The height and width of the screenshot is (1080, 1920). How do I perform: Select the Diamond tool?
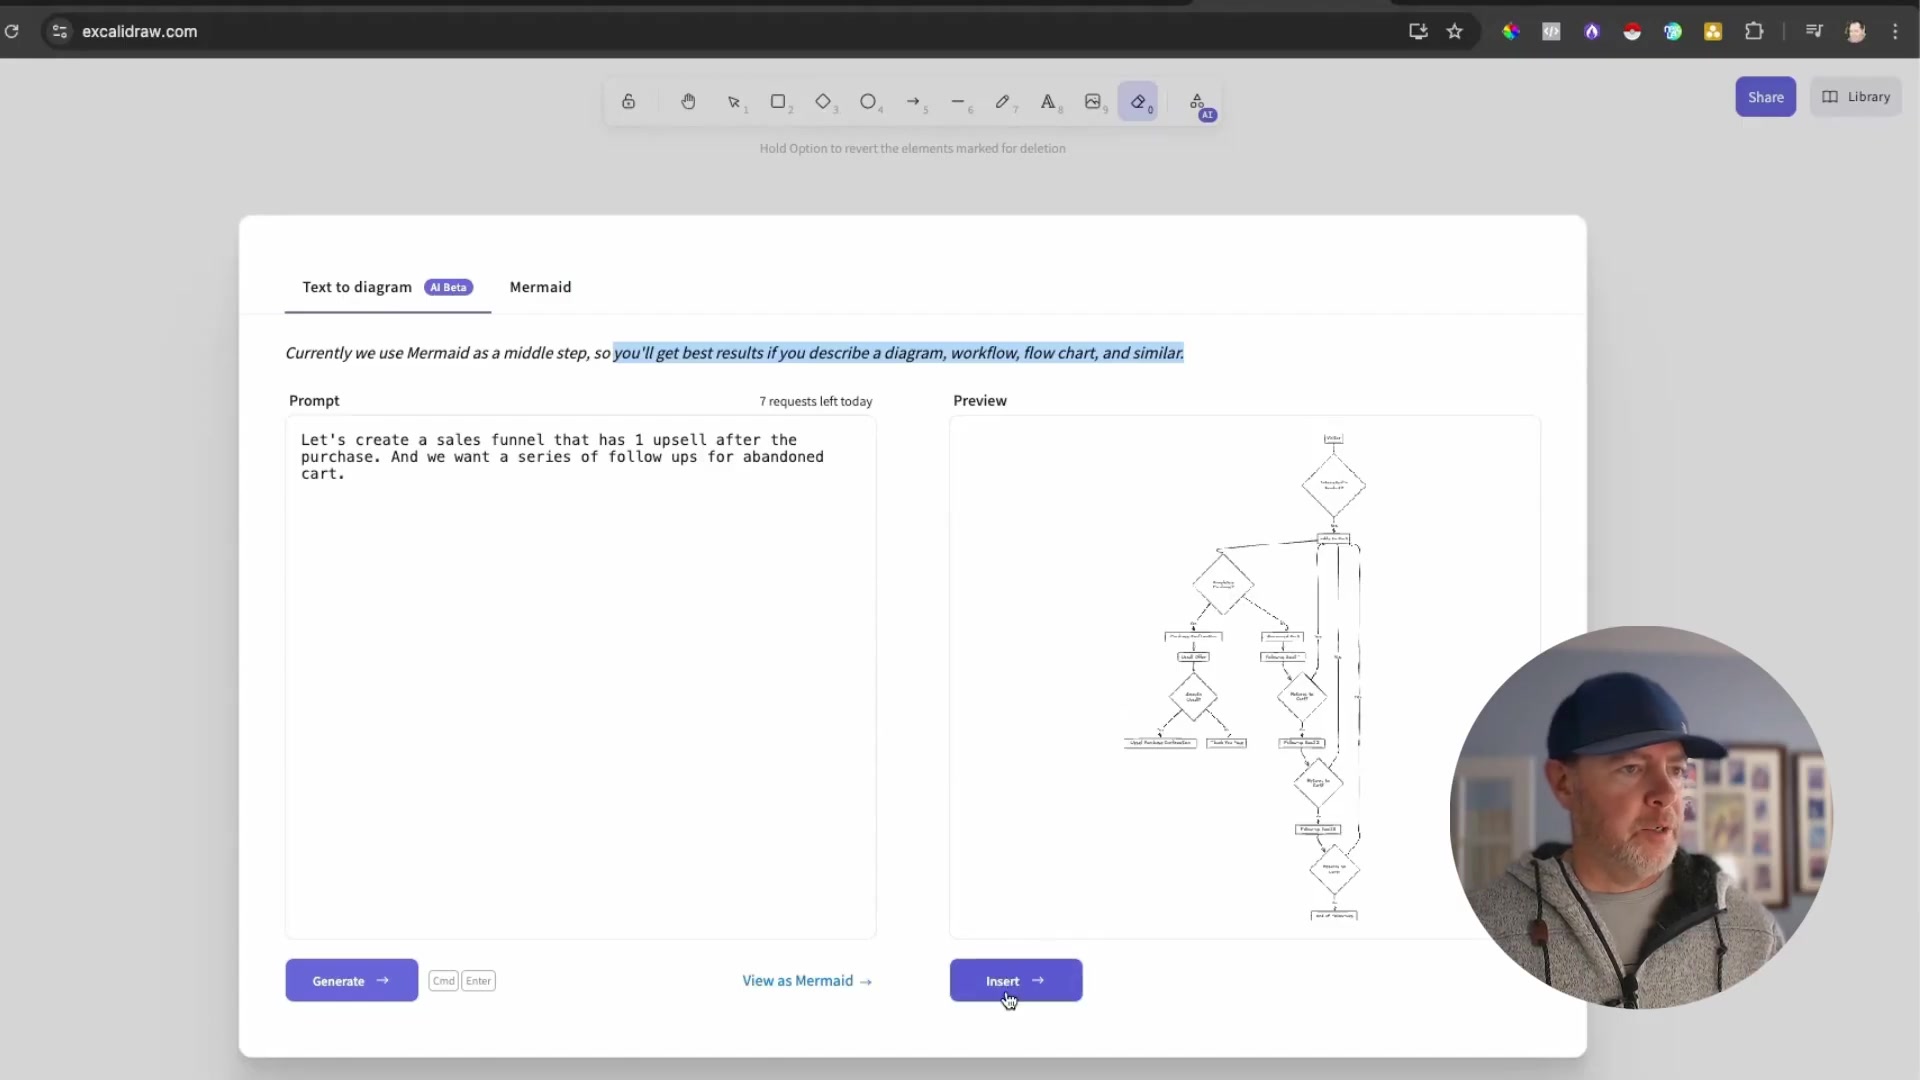point(825,101)
